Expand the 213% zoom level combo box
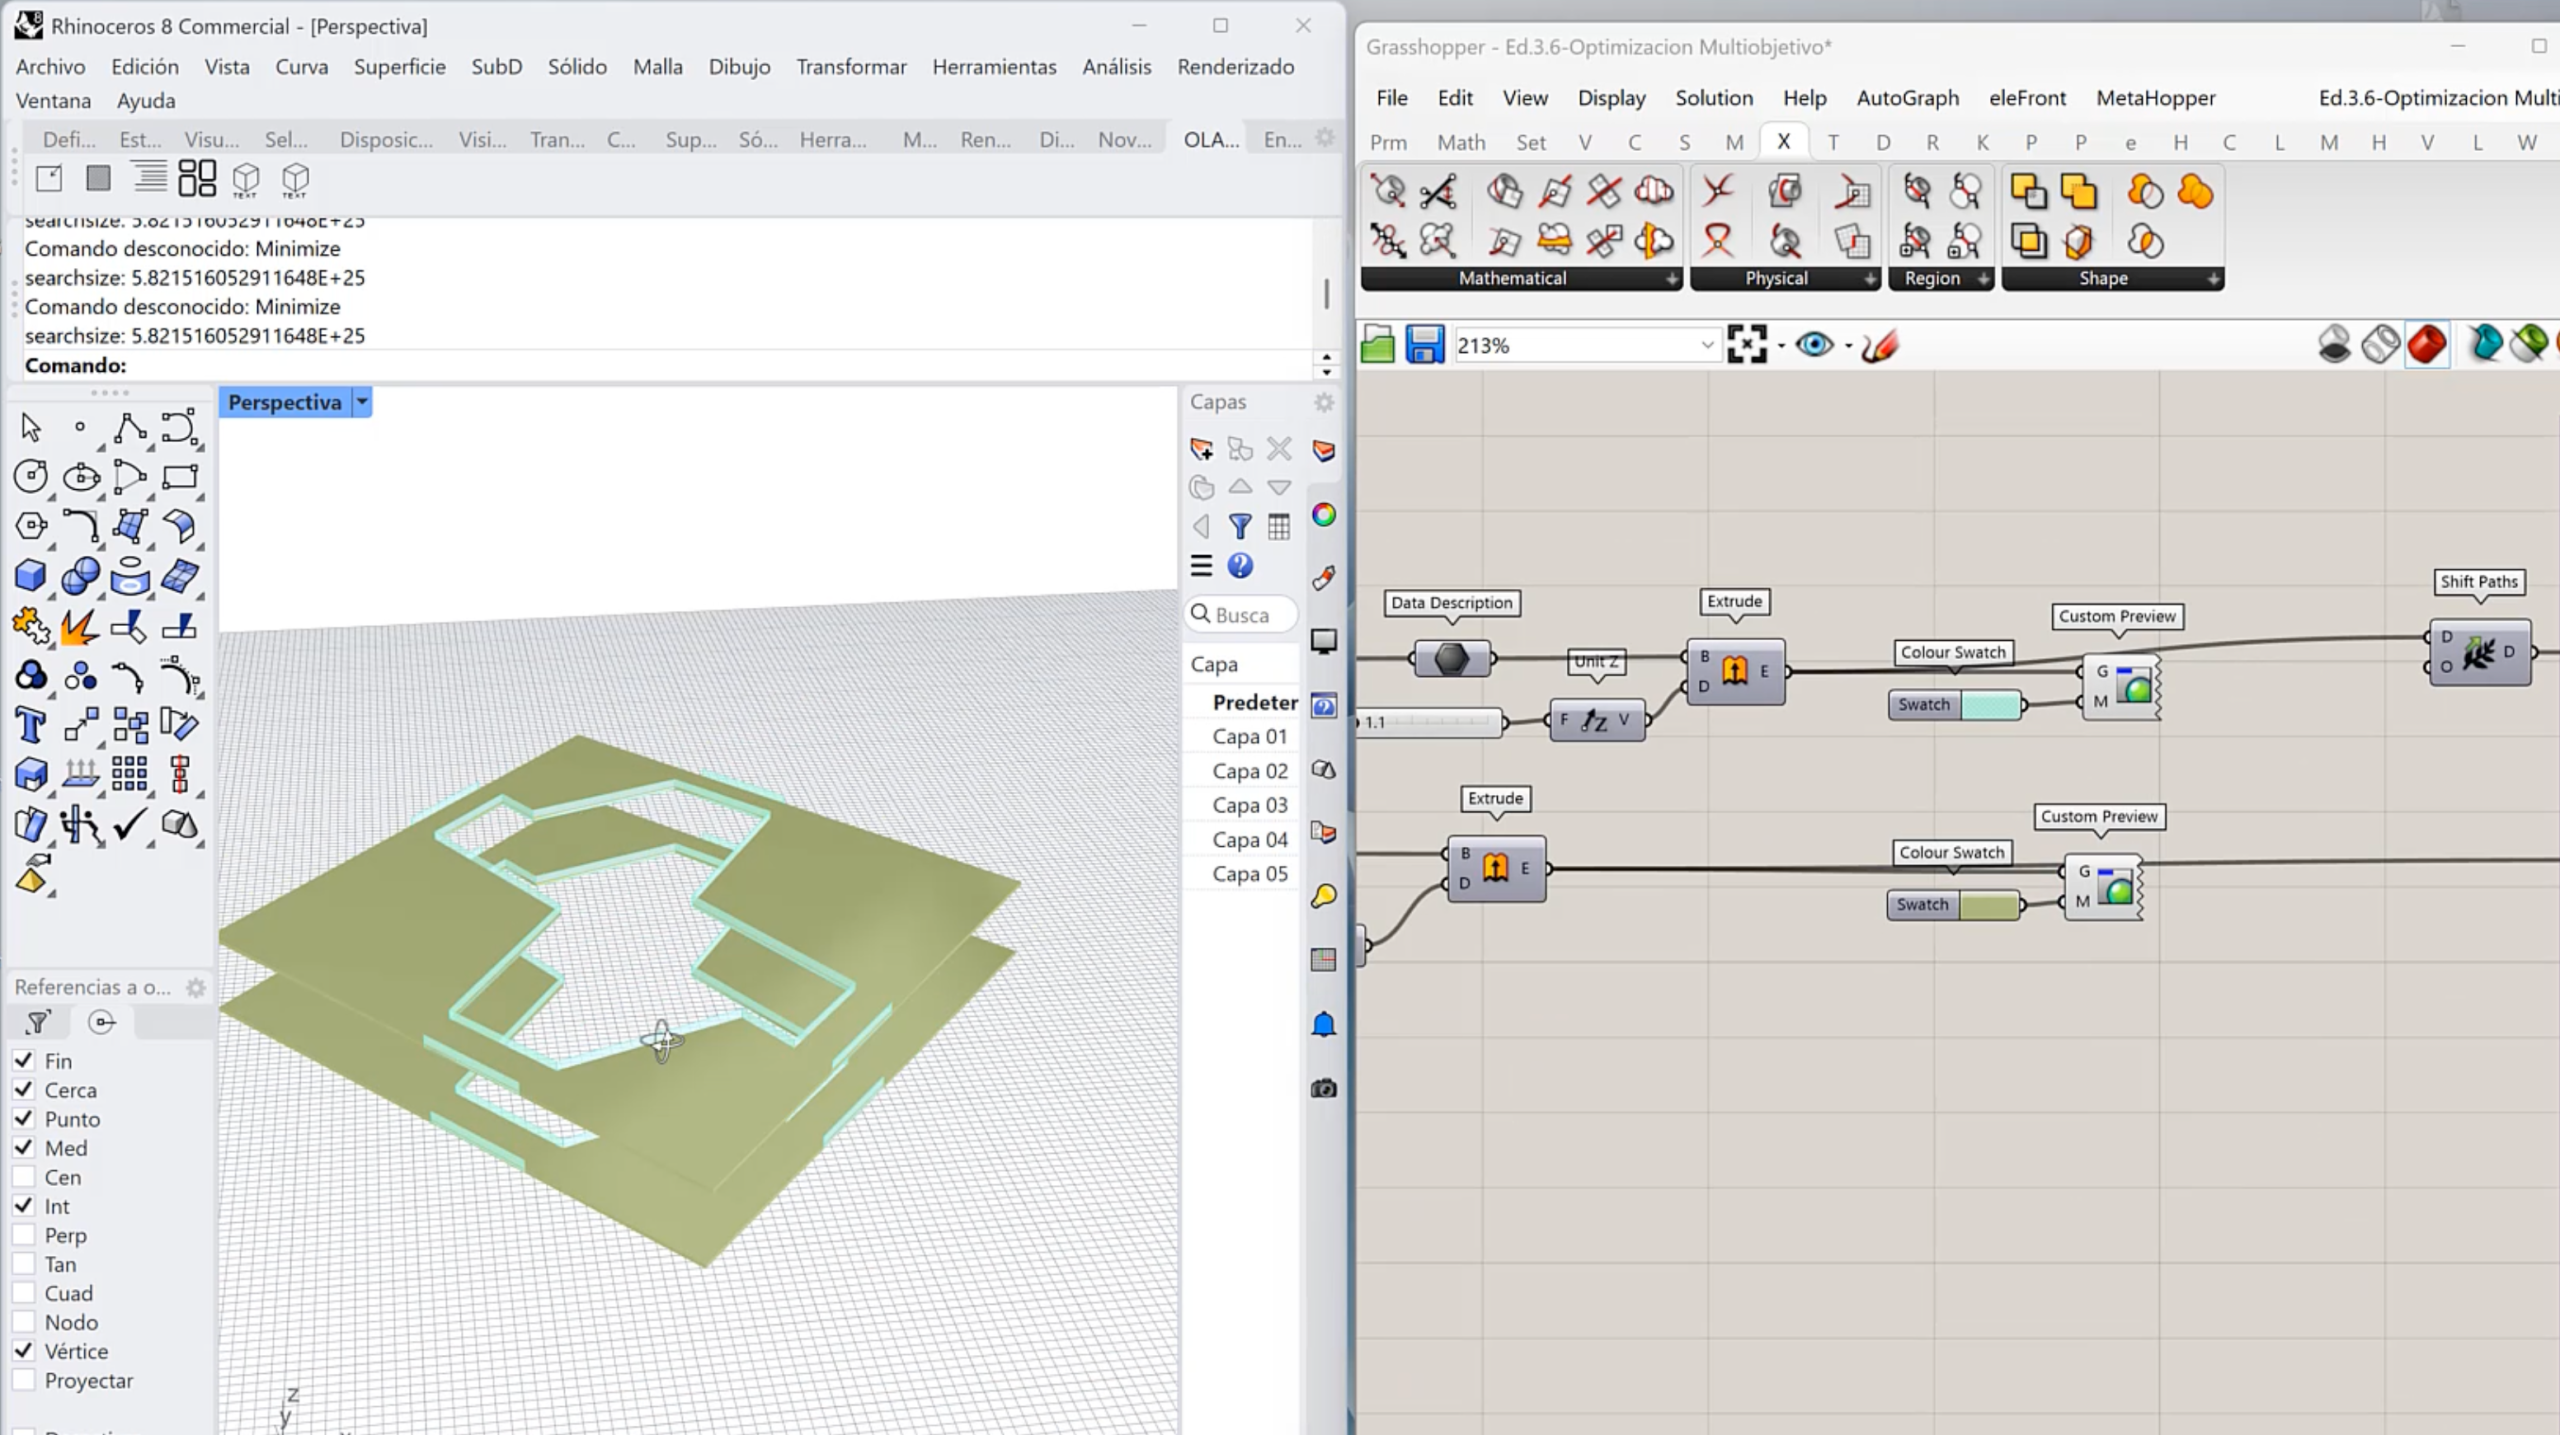The height and width of the screenshot is (1435, 2560). point(1706,345)
